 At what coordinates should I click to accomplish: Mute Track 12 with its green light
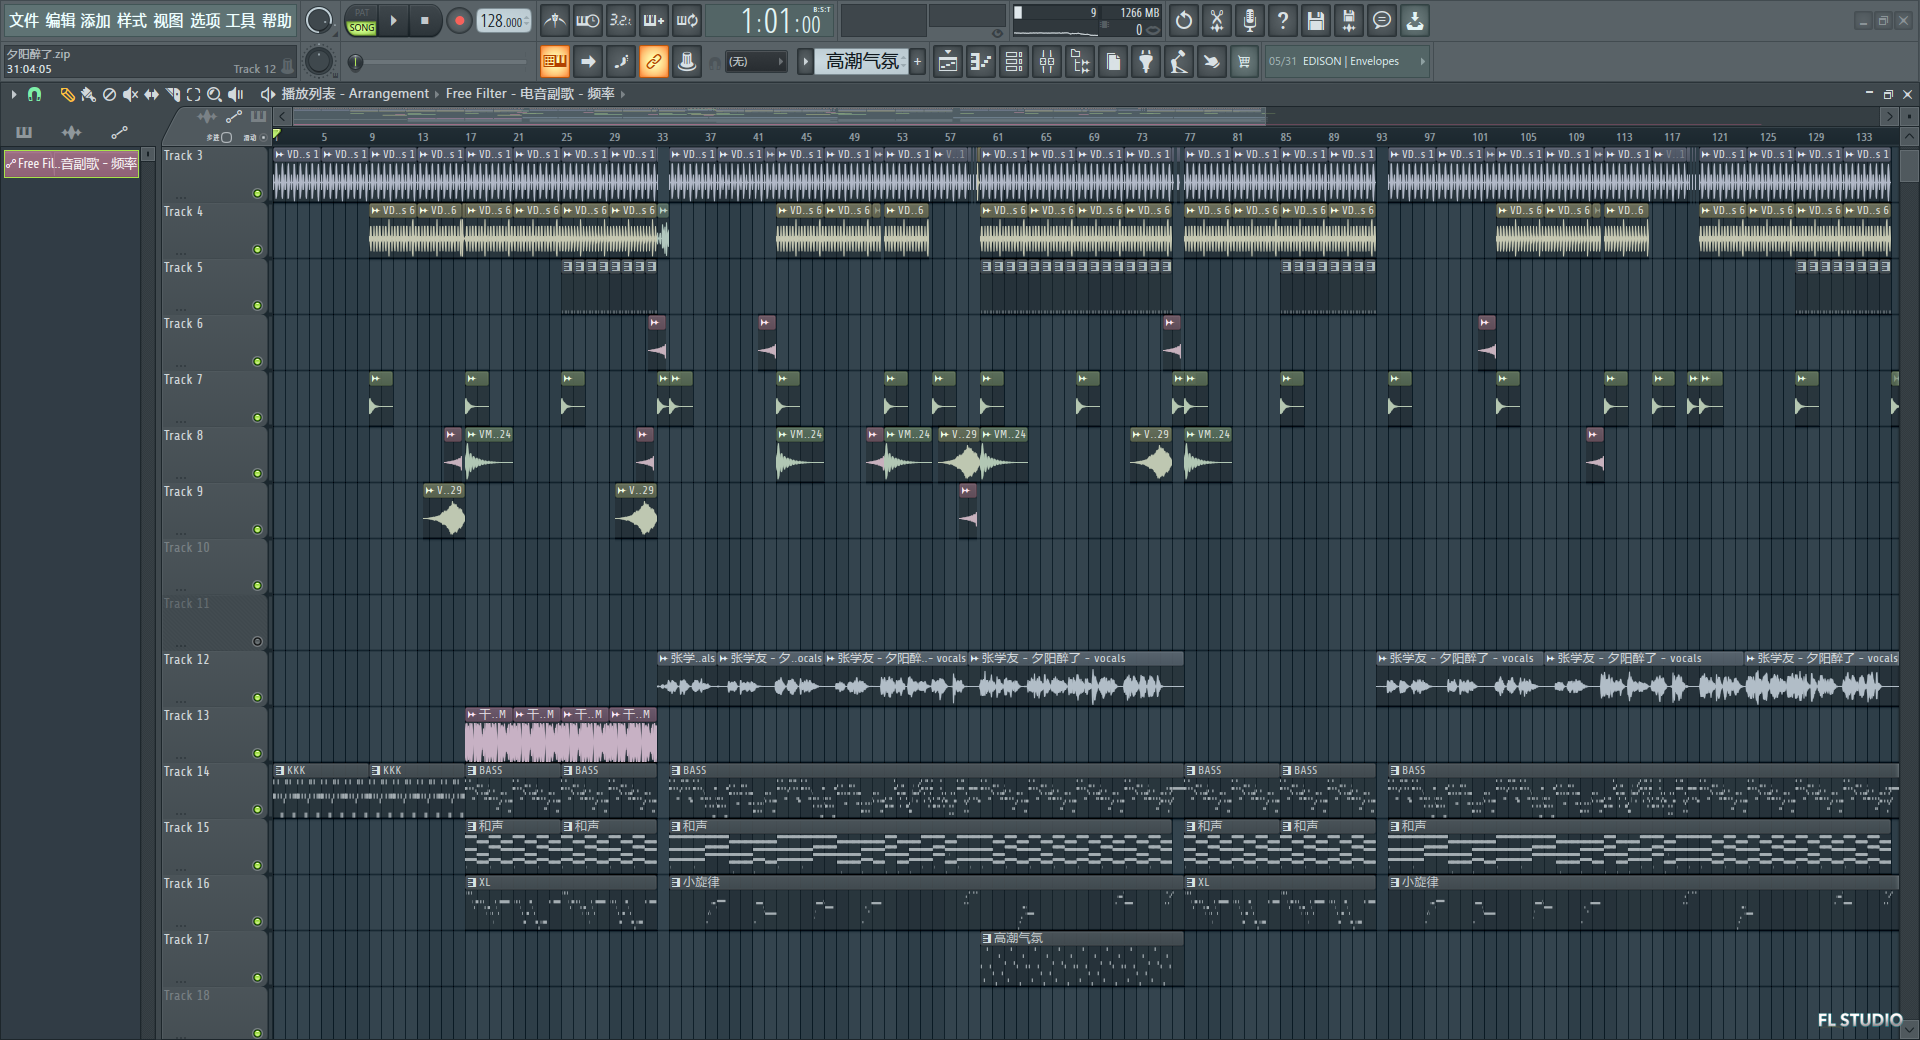pos(257,698)
